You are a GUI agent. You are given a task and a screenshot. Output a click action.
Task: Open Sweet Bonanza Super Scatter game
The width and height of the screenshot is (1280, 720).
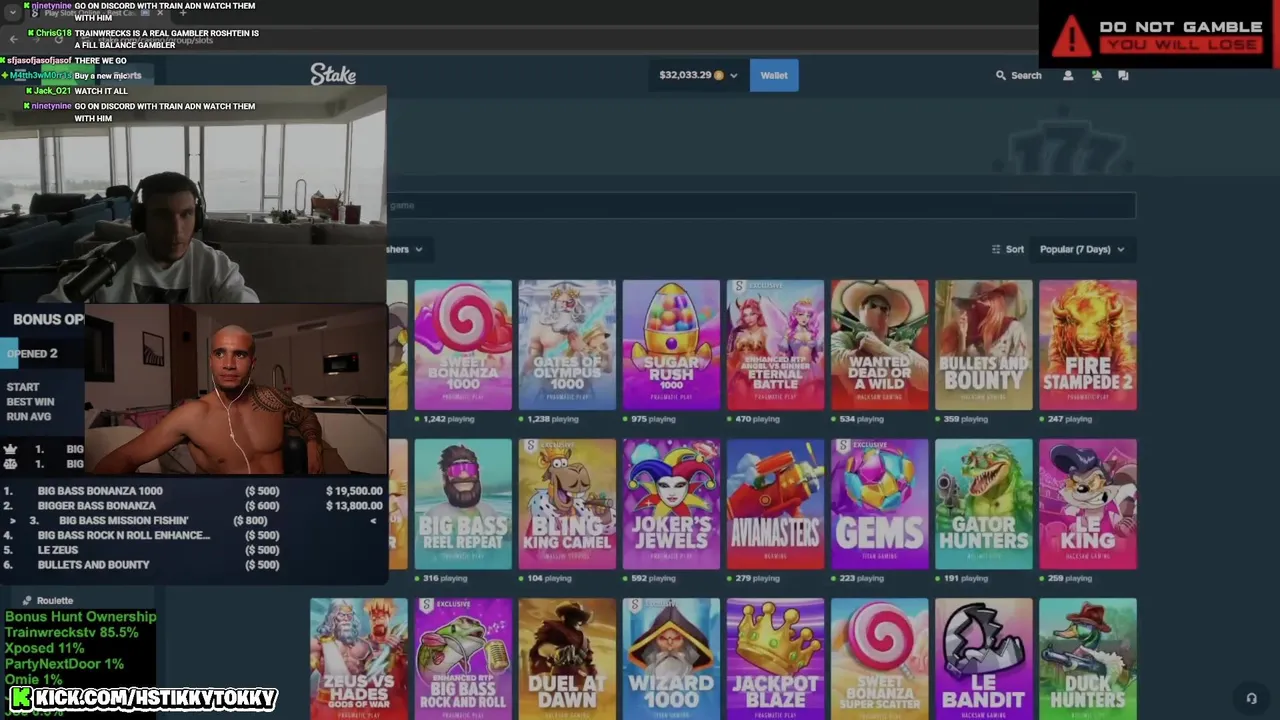(879, 658)
